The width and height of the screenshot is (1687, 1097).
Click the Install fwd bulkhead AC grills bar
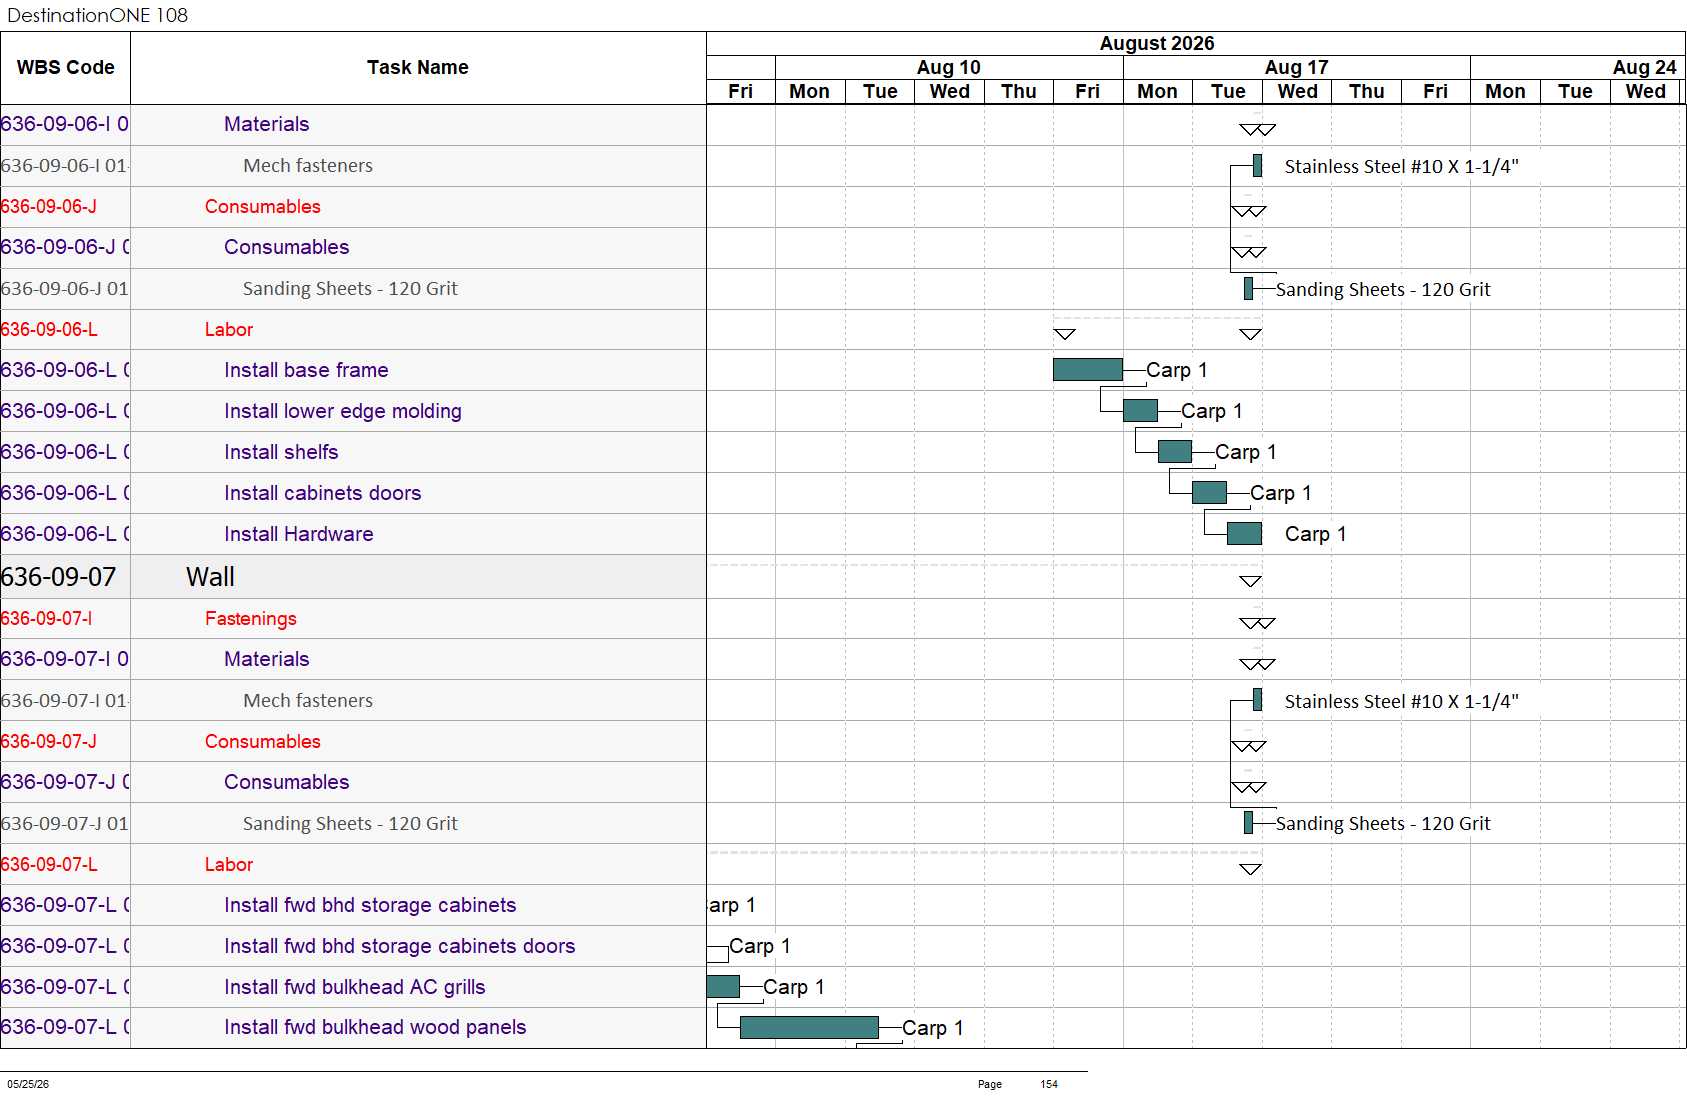pos(723,986)
